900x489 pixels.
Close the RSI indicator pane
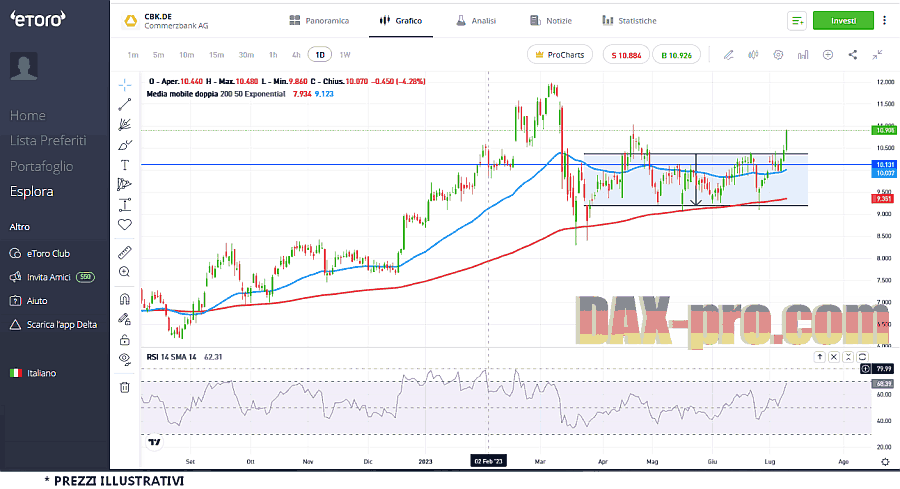(x=834, y=357)
